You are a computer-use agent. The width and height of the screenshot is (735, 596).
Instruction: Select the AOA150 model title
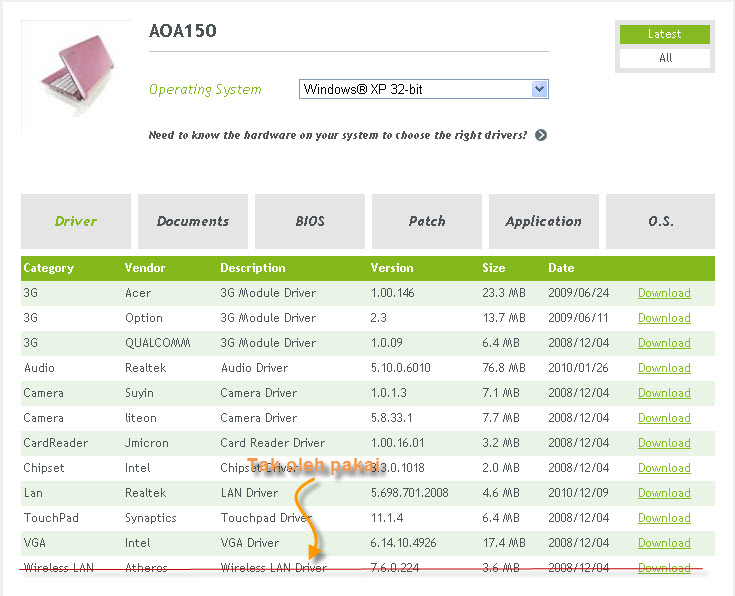(x=183, y=31)
